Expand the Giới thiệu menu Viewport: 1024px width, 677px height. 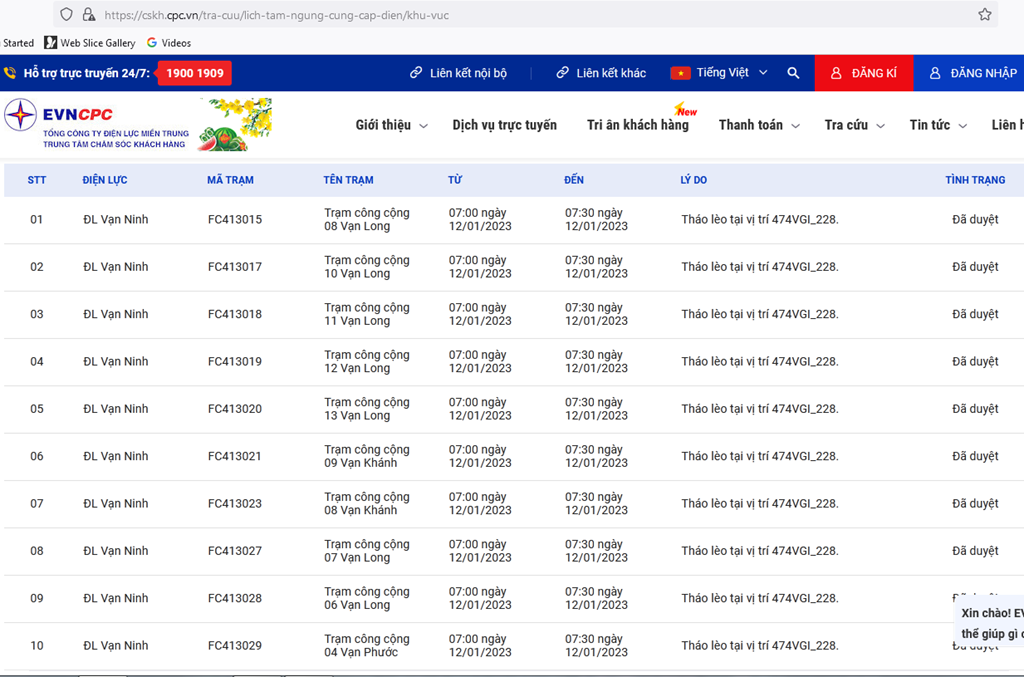pyautogui.click(x=391, y=125)
